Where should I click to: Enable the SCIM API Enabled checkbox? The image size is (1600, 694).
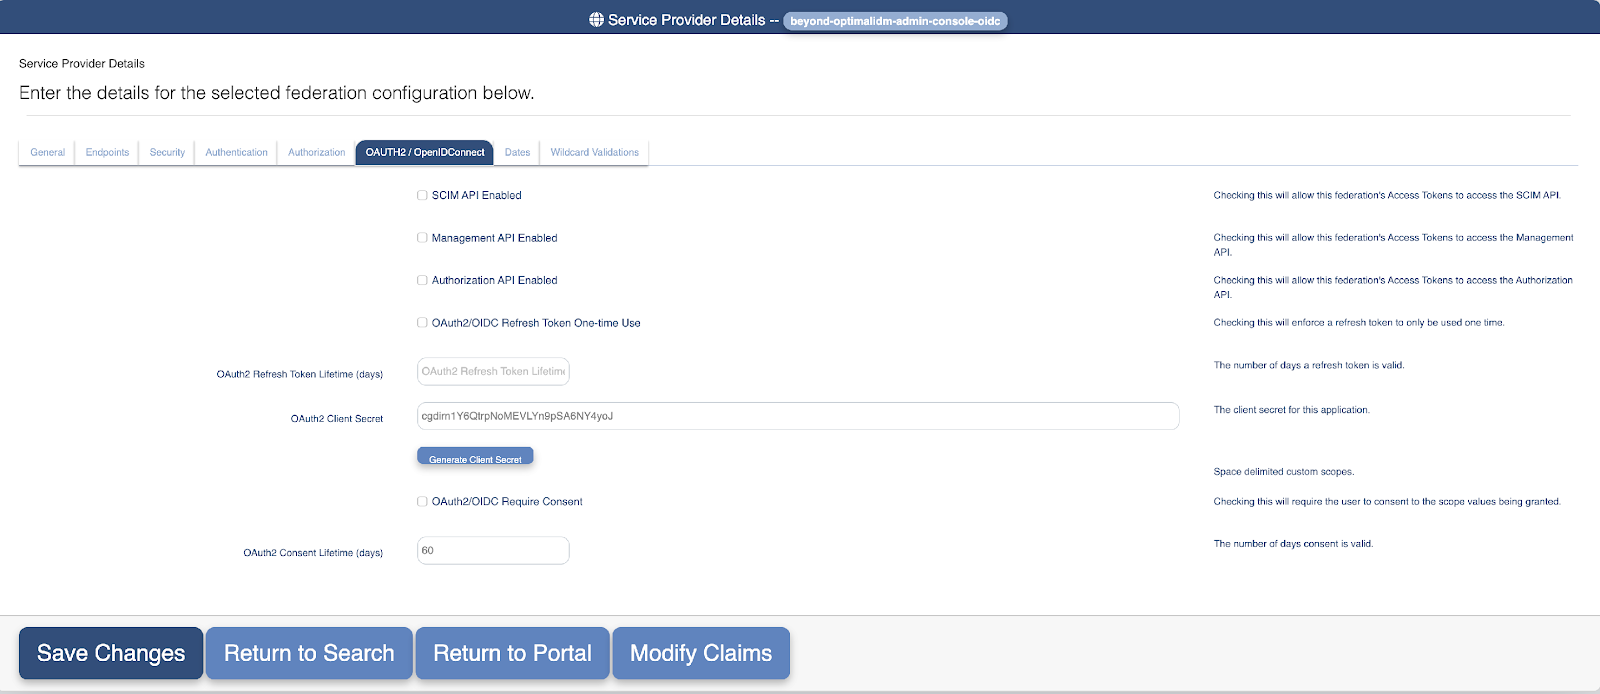click(x=422, y=196)
